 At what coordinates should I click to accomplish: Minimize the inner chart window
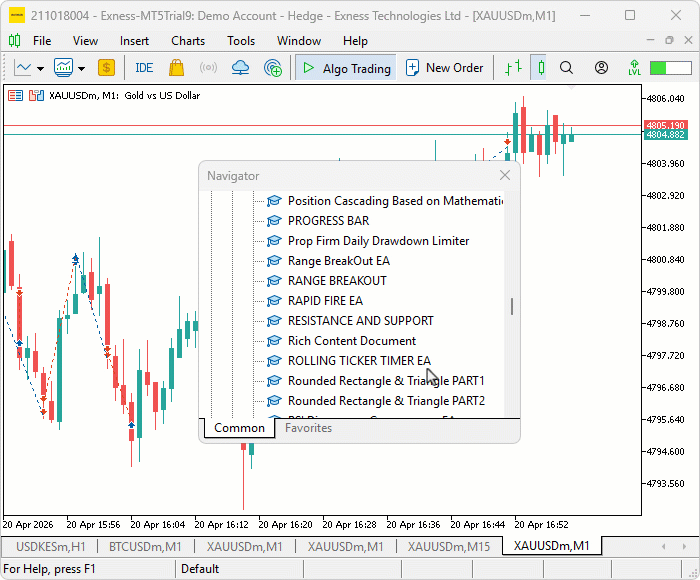coord(650,40)
